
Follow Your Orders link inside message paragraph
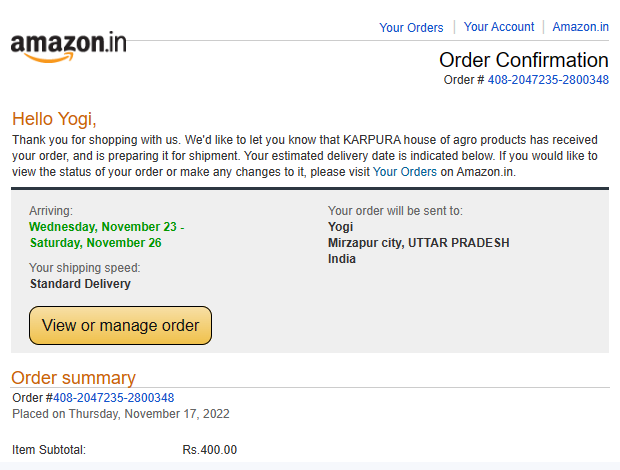(x=405, y=172)
